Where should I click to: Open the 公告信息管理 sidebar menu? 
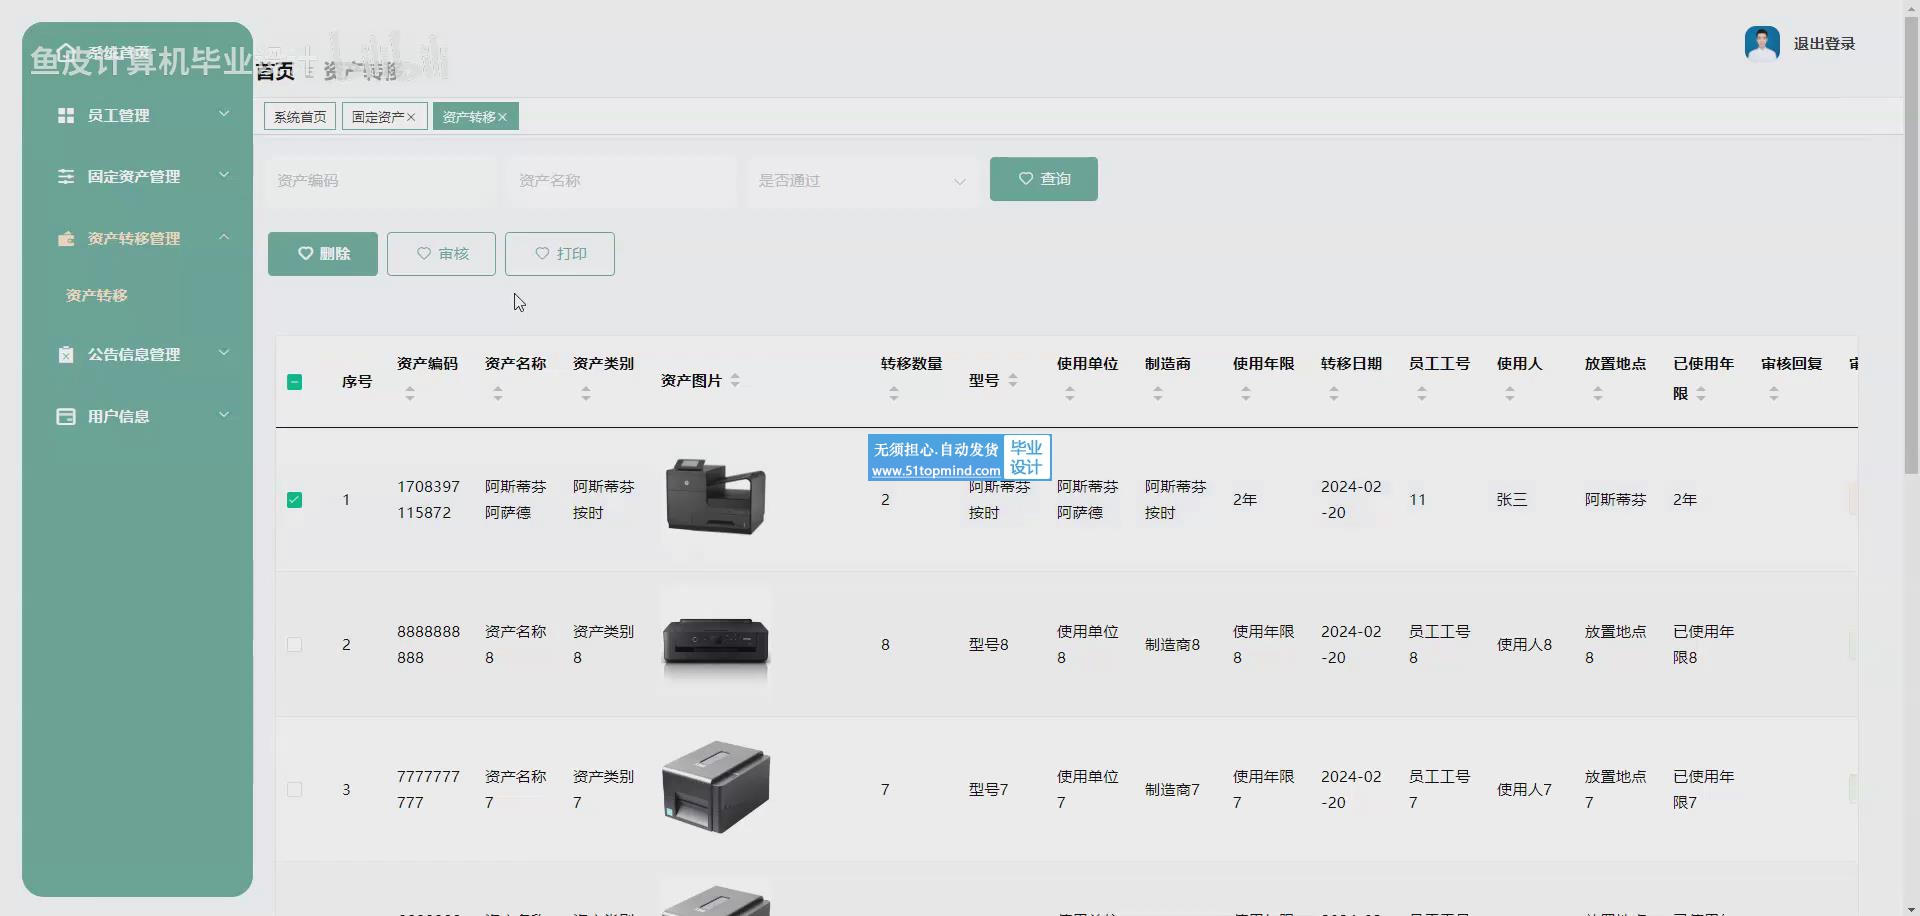(138, 355)
